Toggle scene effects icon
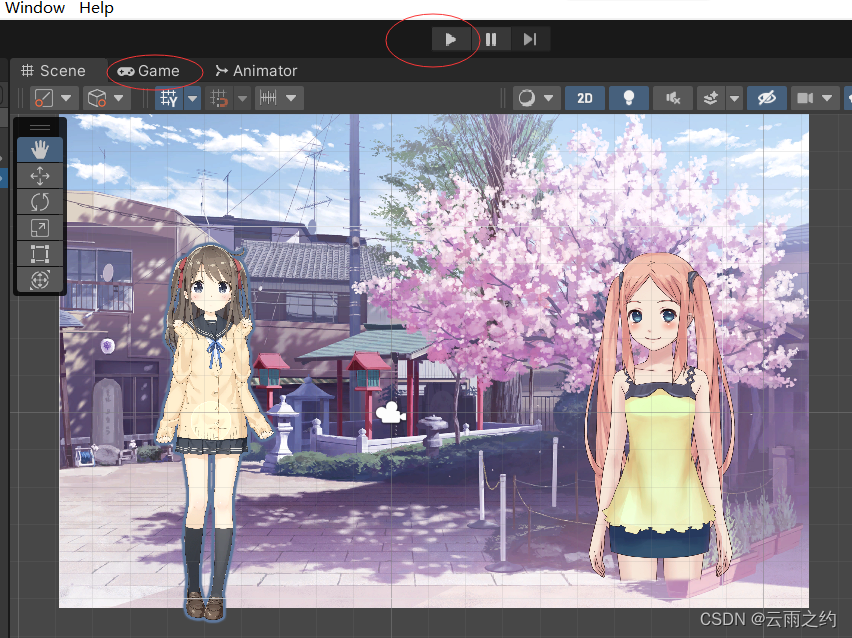The width and height of the screenshot is (852, 638). (711, 98)
